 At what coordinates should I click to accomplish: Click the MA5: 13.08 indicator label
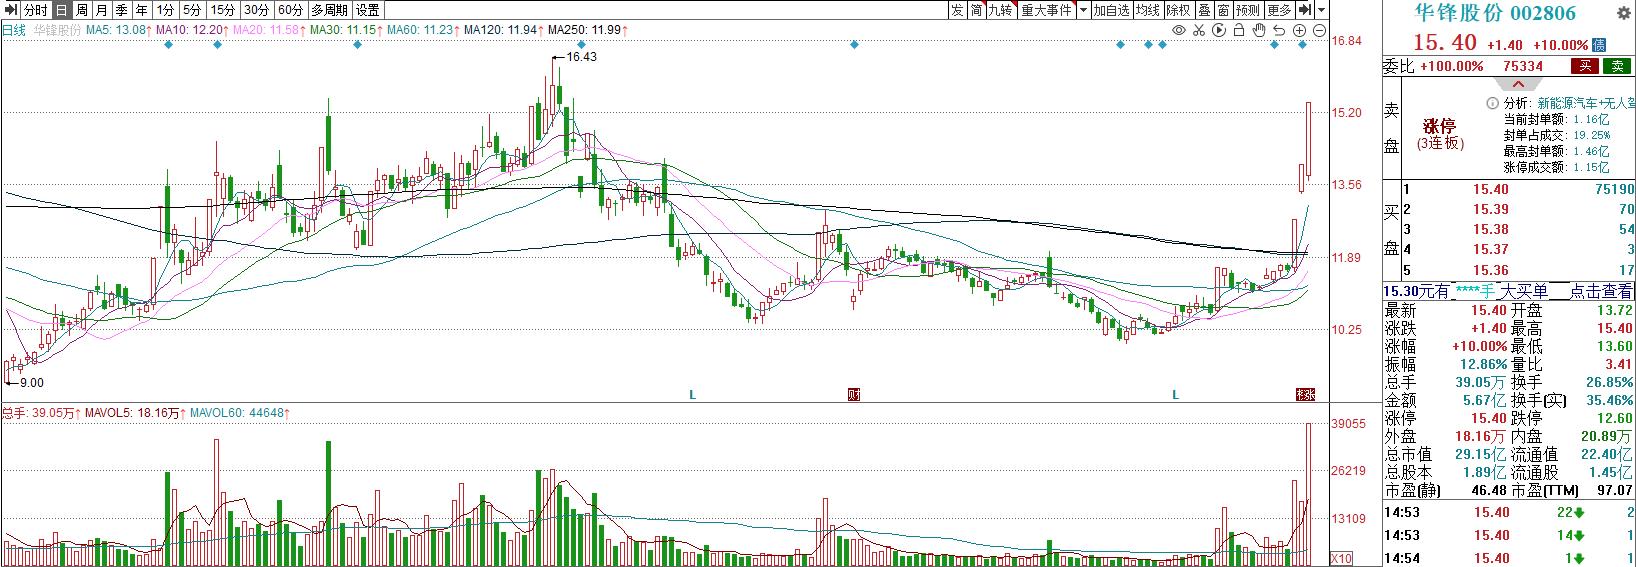[x=118, y=30]
